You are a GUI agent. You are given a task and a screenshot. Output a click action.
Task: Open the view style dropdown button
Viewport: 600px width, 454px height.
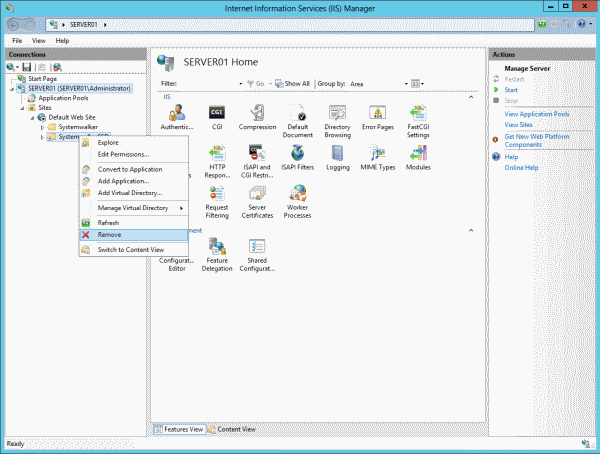[417, 83]
